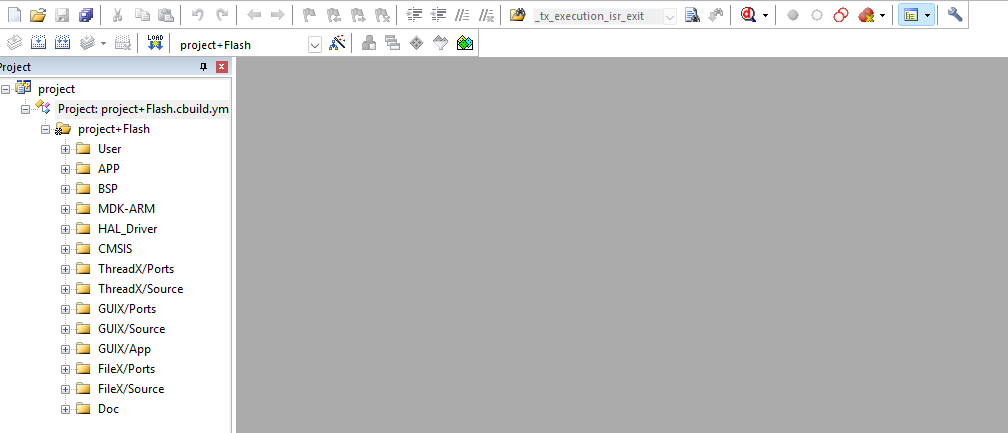Open the Pack Installer icon

coord(465,44)
